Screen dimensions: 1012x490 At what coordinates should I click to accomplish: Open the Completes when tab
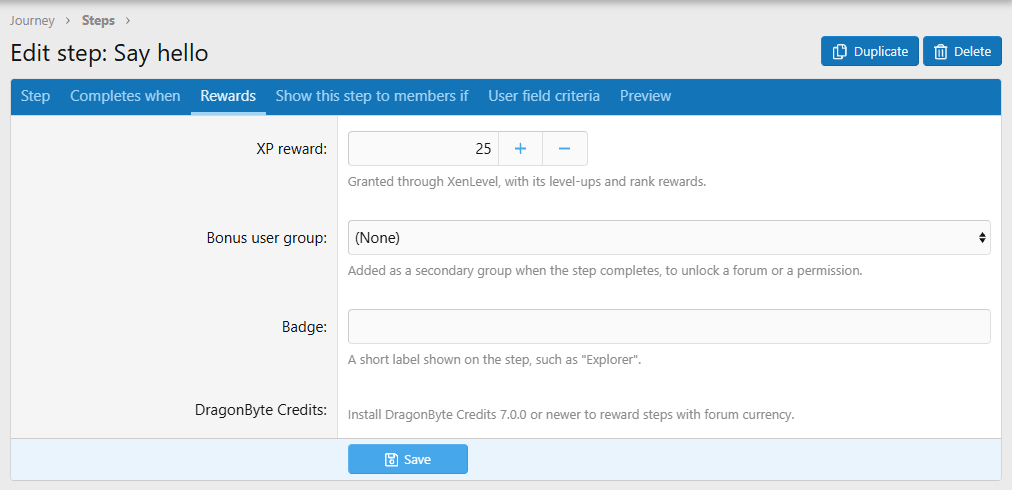point(125,96)
